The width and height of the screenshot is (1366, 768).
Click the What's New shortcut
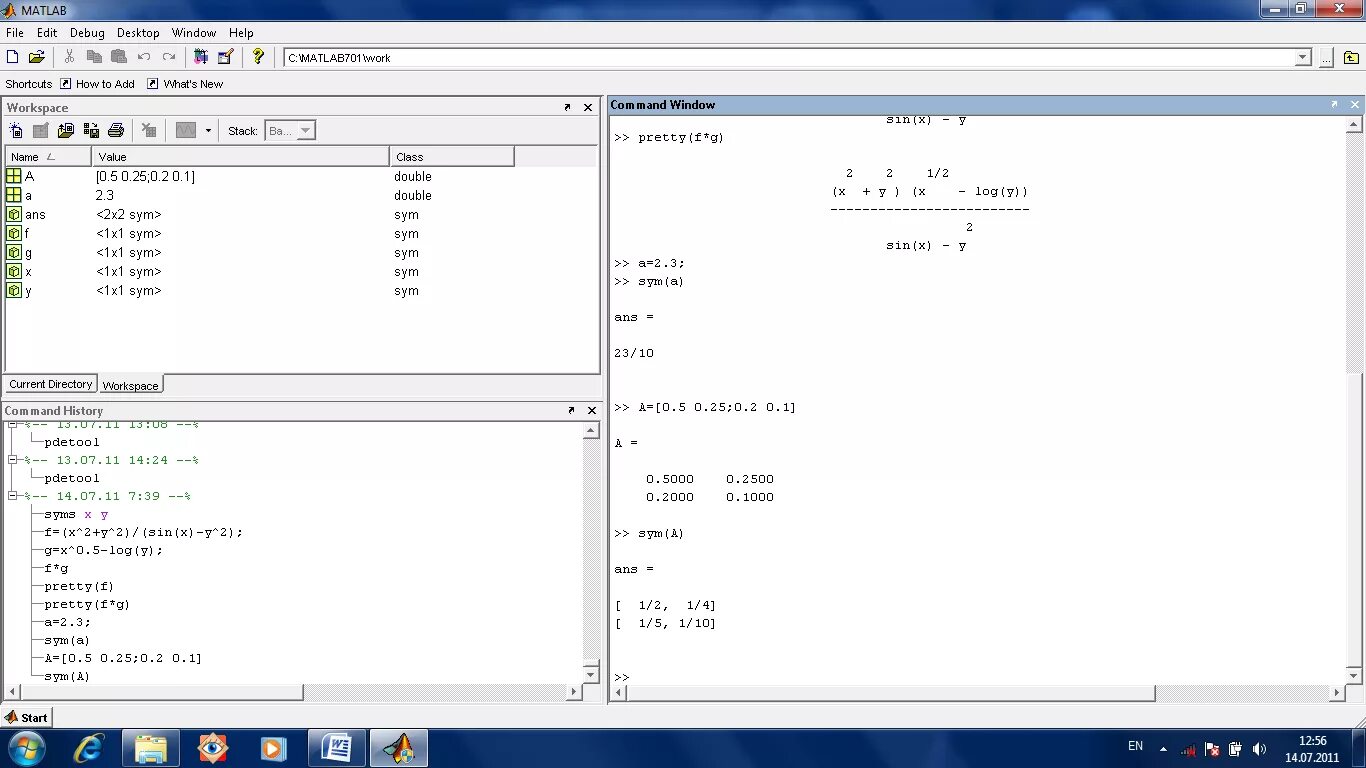(185, 84)
